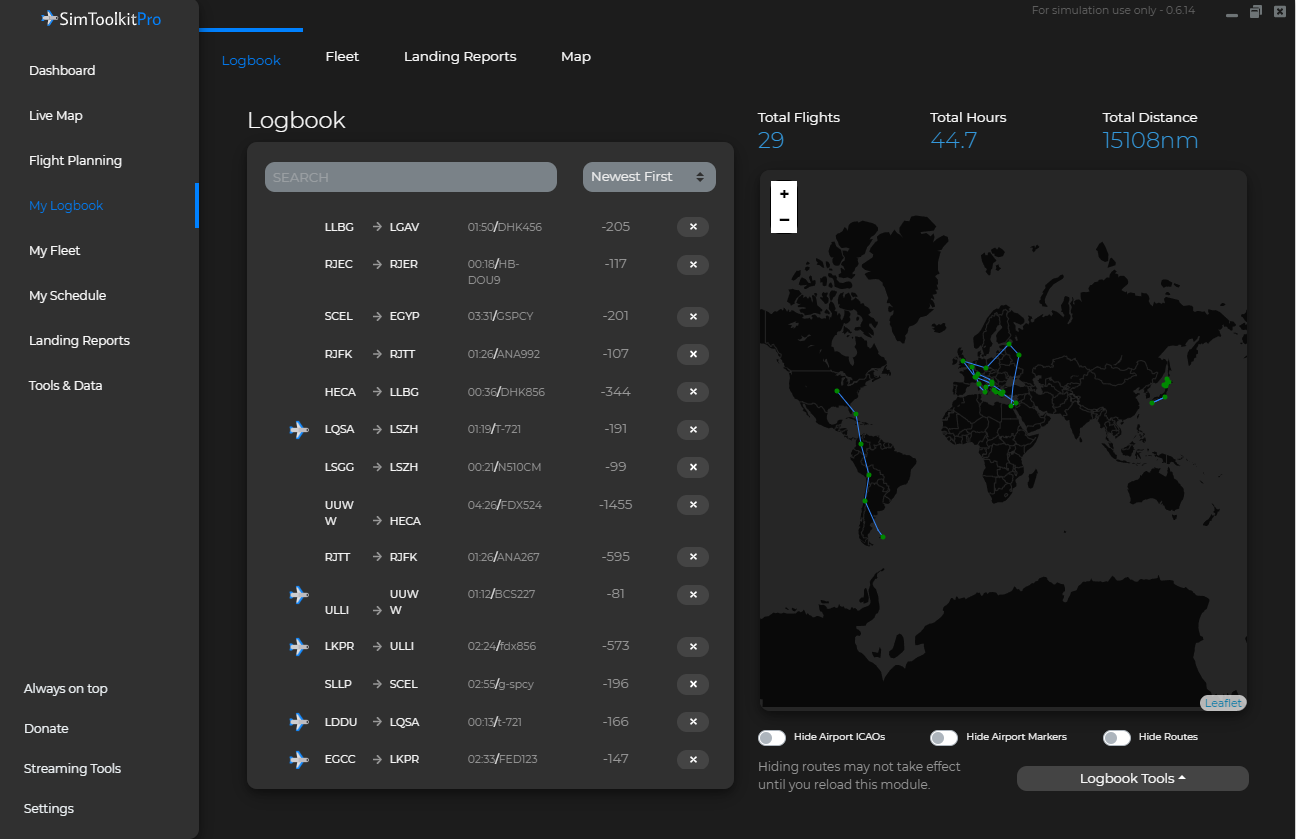Screen dimensions: 1296x839
Task: Remove the SCEL to EGYP logbook entry
Action: pos(692,317)
